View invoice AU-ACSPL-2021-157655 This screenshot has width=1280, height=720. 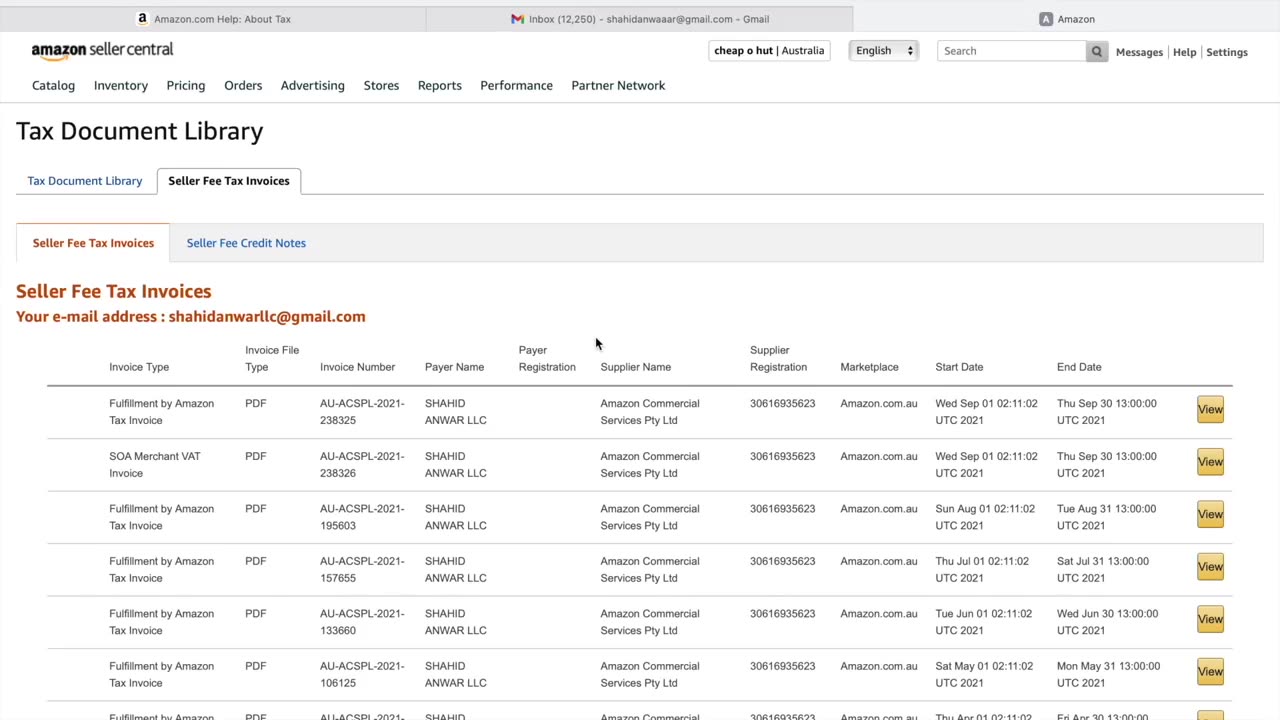(1210, 567)
